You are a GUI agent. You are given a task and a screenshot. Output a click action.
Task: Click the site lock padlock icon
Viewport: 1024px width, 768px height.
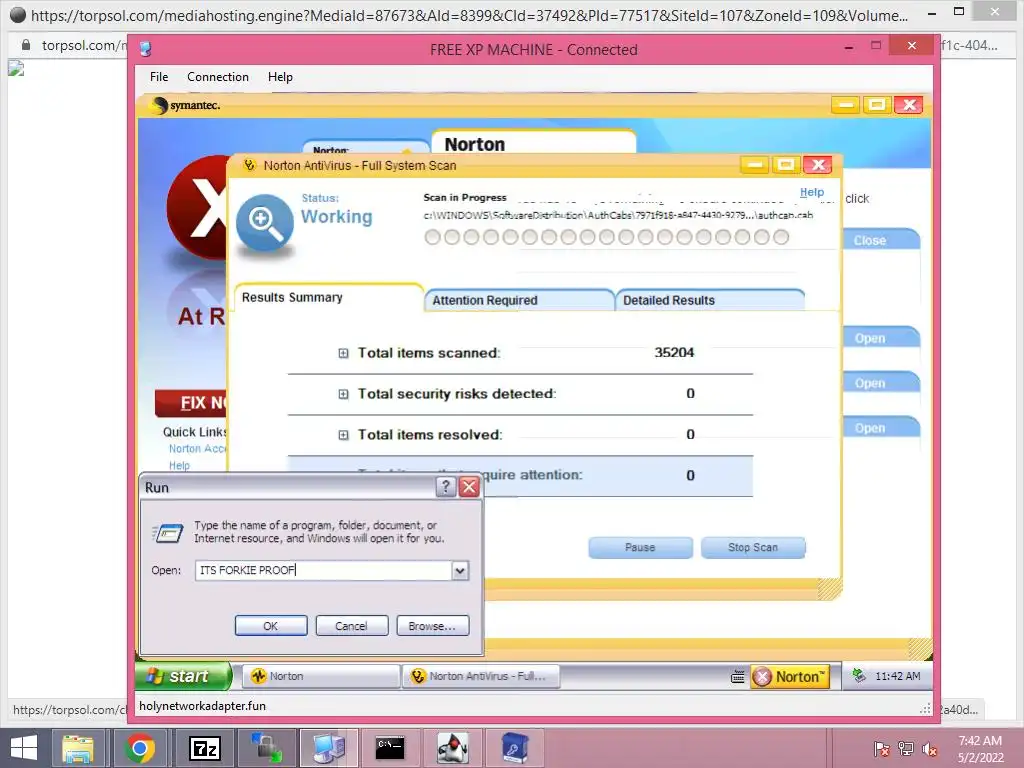coord(26,45)
